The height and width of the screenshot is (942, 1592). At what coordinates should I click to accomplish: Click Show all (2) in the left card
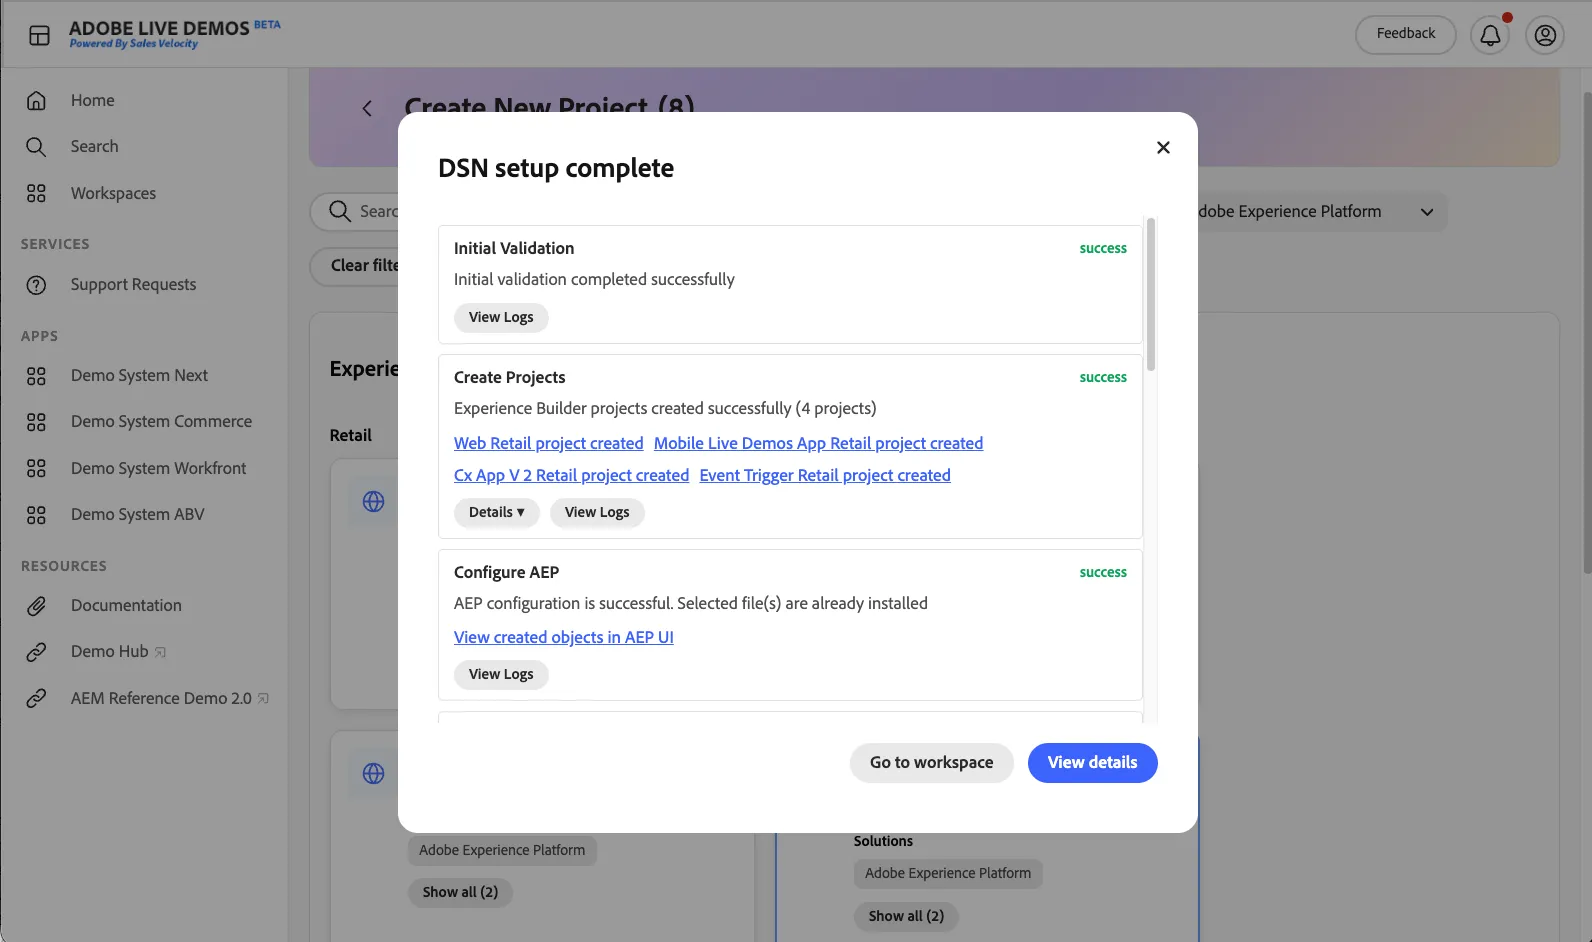(x=460, y=892)
